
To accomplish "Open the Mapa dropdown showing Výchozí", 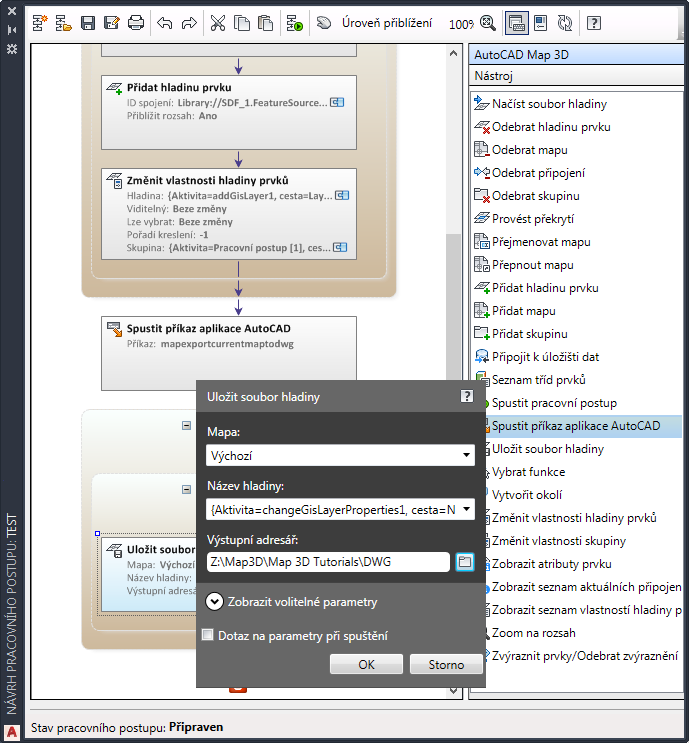I will coord(340,455).
